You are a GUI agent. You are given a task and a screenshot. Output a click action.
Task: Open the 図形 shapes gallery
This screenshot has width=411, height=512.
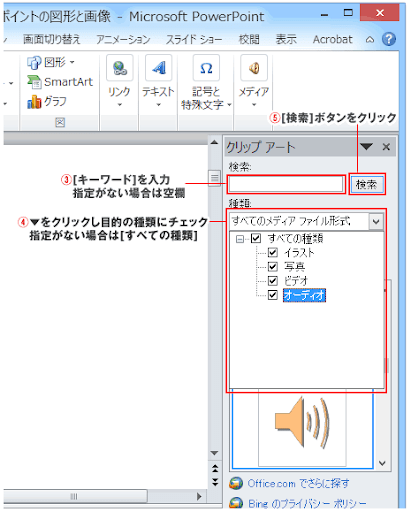[51, 62]
